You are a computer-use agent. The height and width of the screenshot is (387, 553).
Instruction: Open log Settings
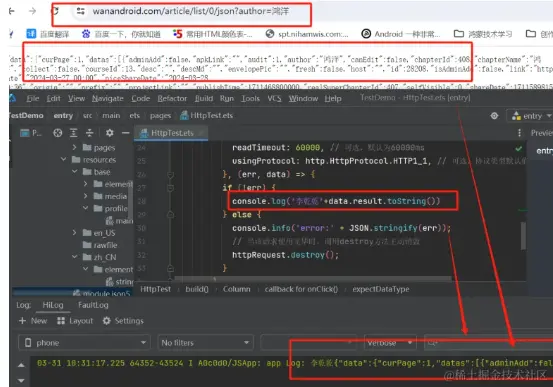click(x=123, y=321)
